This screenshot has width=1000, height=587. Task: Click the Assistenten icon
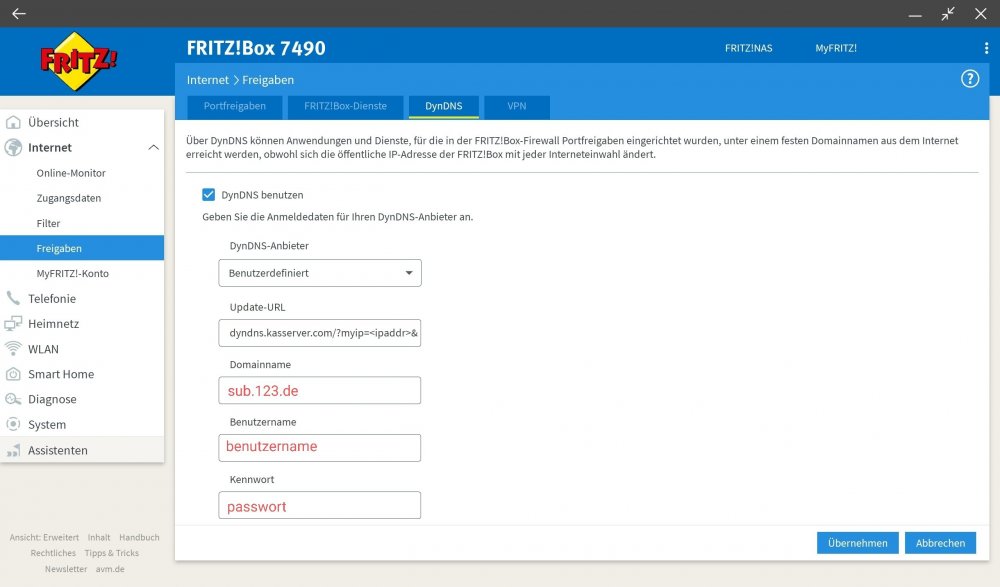click(13, 450)
